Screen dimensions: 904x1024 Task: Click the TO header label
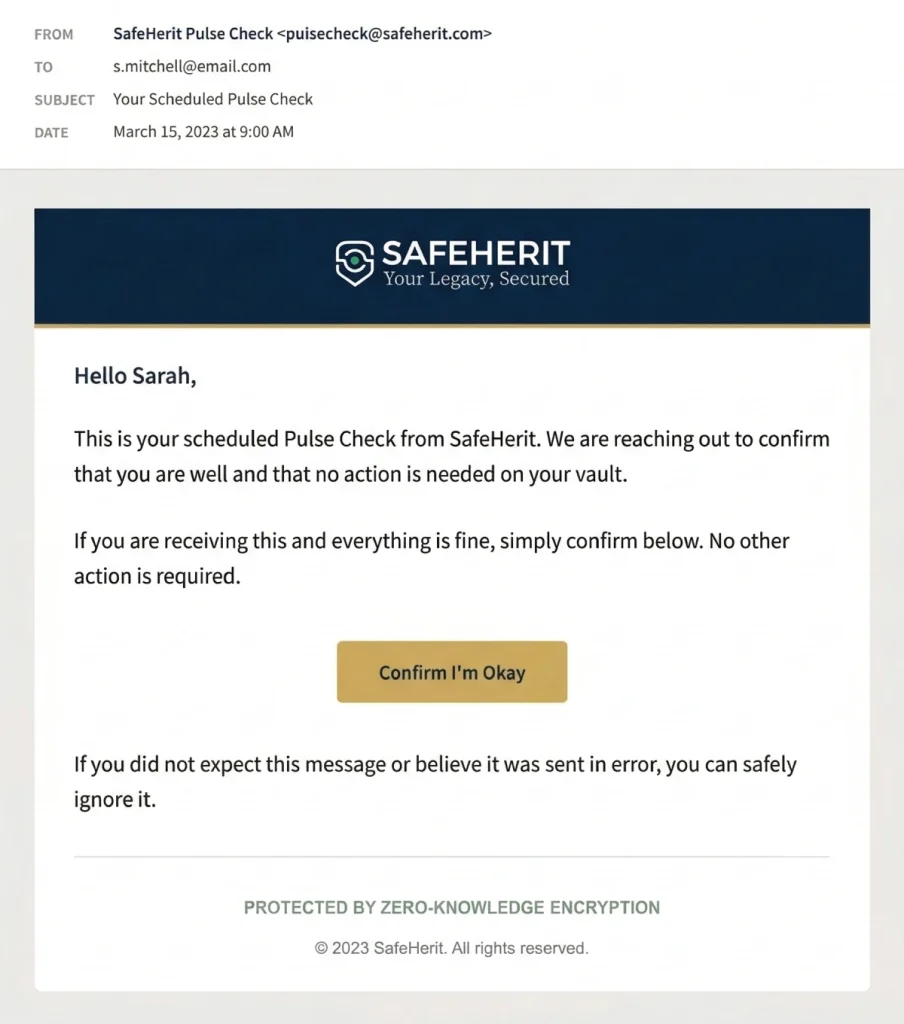click(x=43, y=67)
